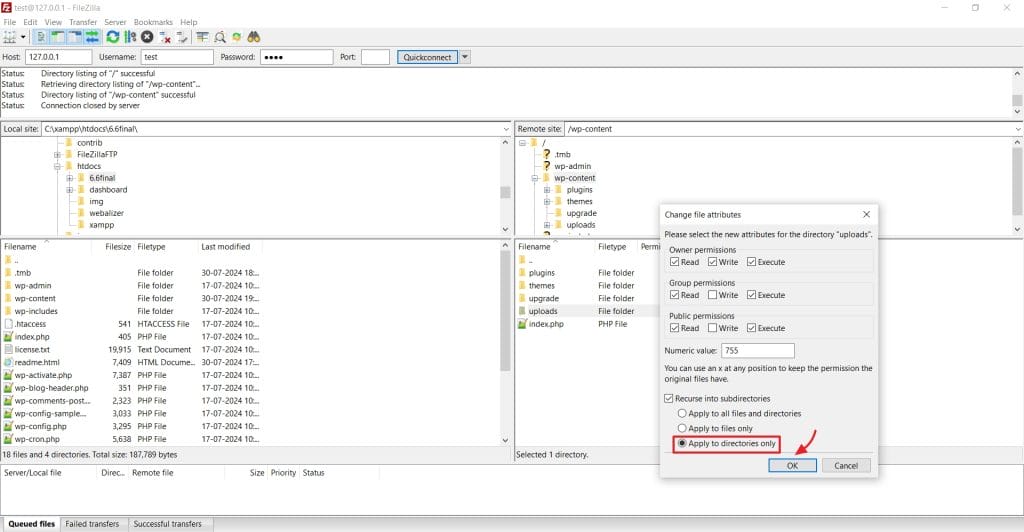Click index.php icon in remote file list
The width and height of the screenshot is (1024, 532).
pos(522,324)
